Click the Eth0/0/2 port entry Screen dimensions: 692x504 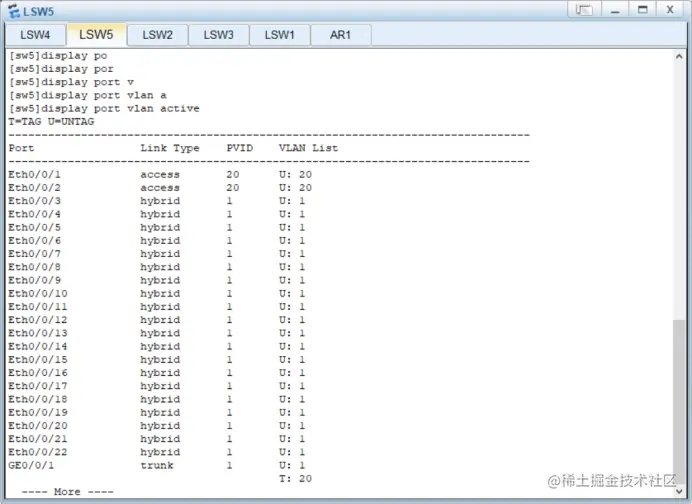click(x=34, y=188)
